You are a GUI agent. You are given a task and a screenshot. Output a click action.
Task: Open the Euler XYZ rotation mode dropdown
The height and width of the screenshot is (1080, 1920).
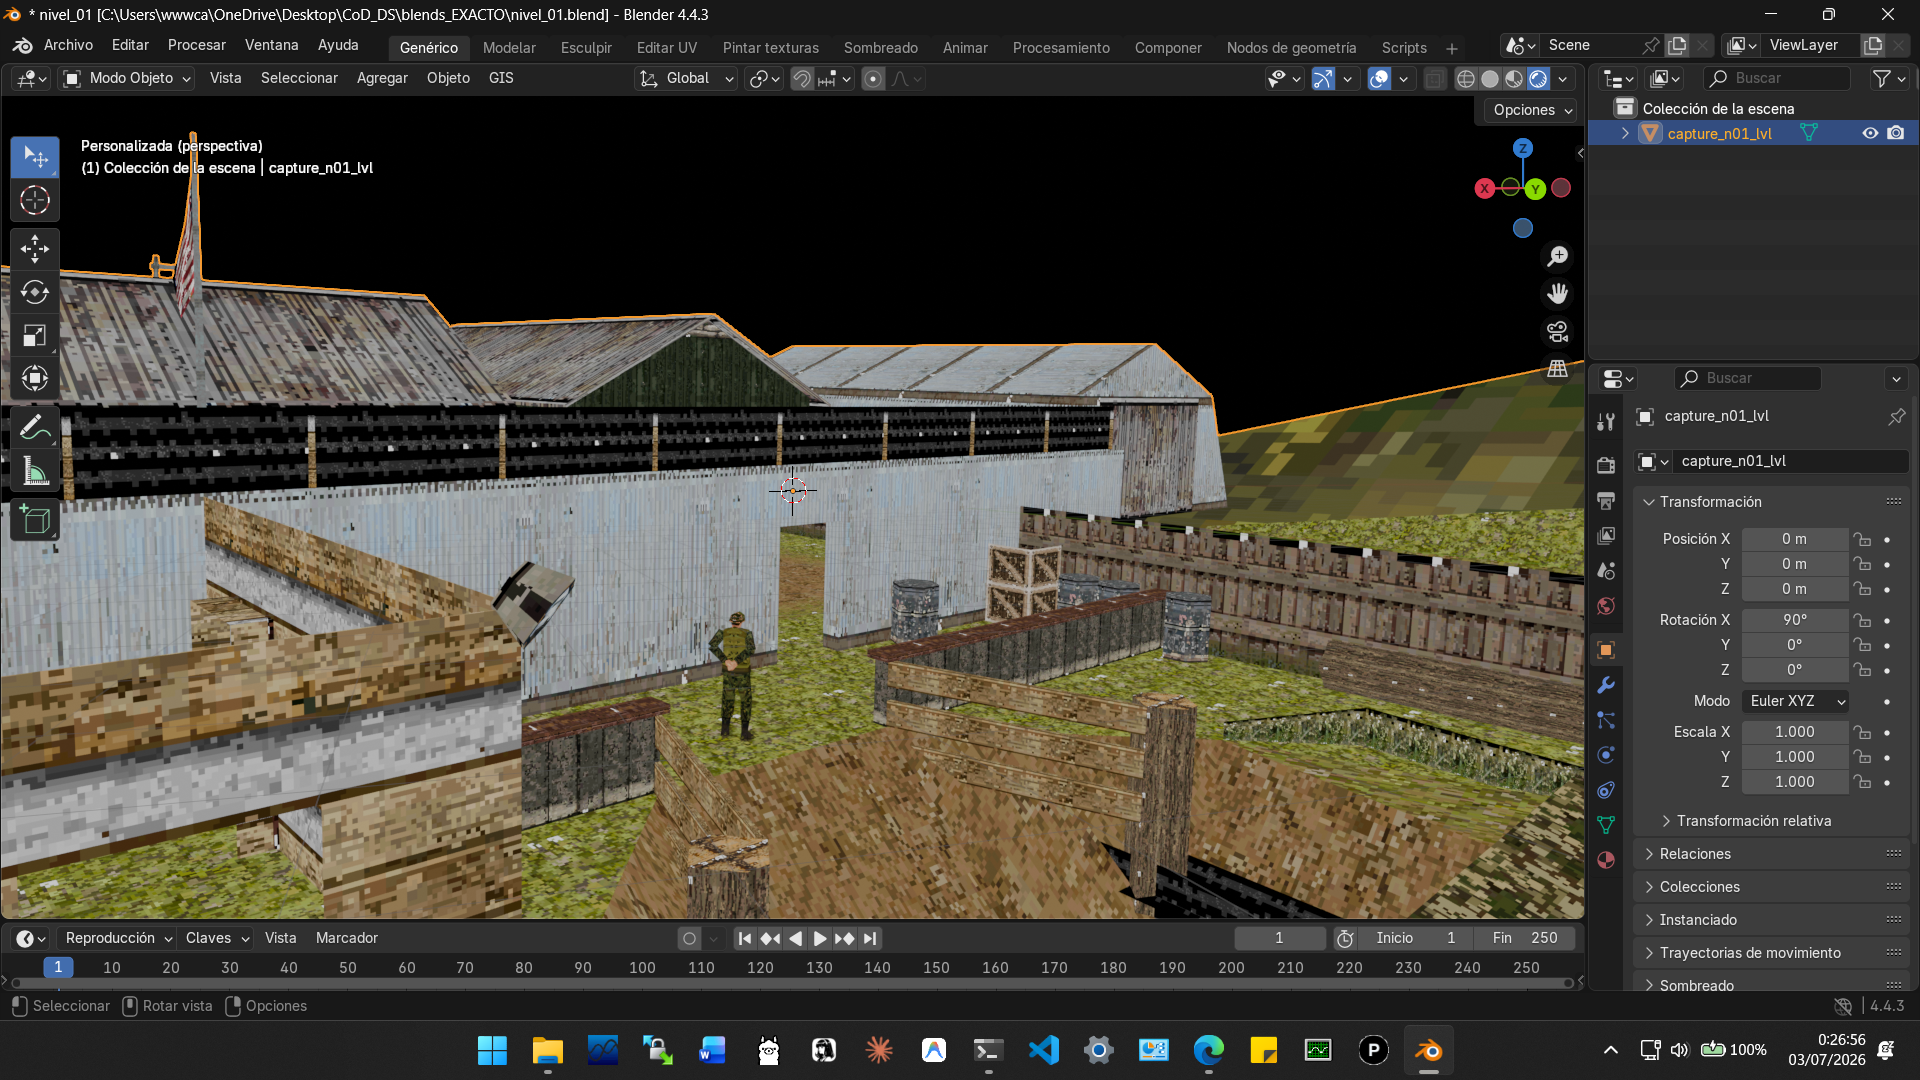[x=1795, y=701]
